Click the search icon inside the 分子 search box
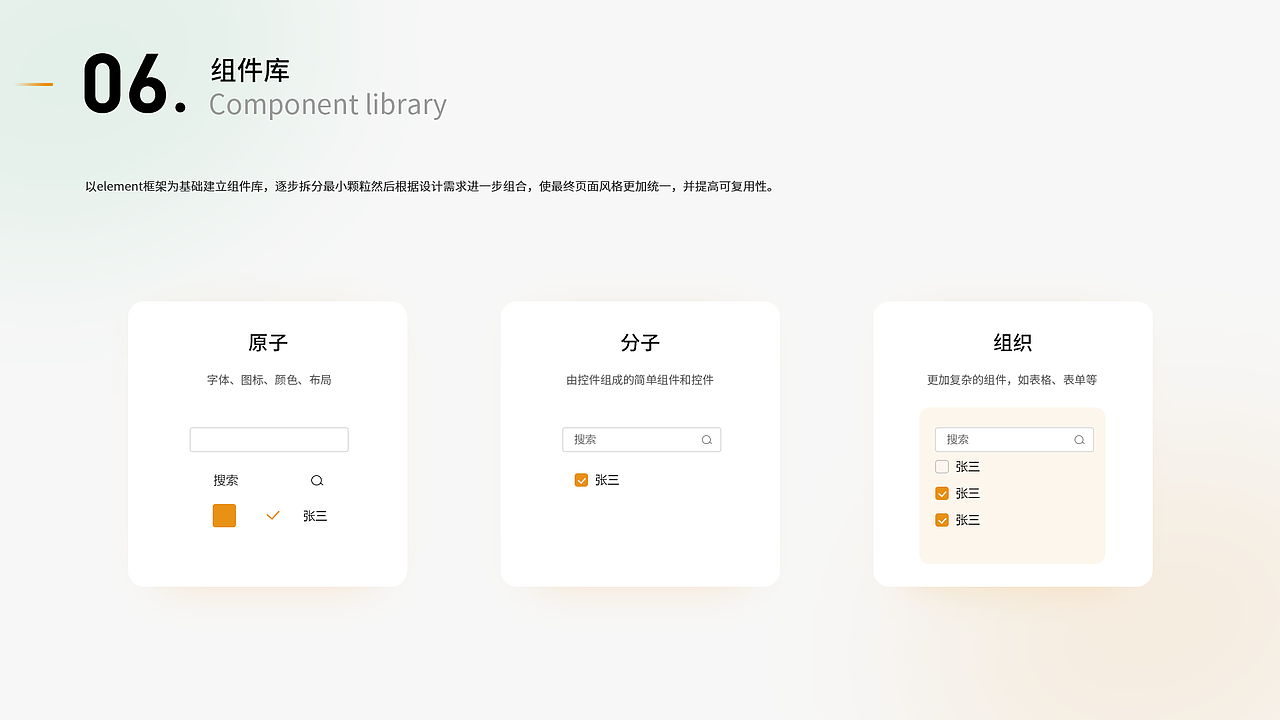1280x720 pixels. (706, 439)
